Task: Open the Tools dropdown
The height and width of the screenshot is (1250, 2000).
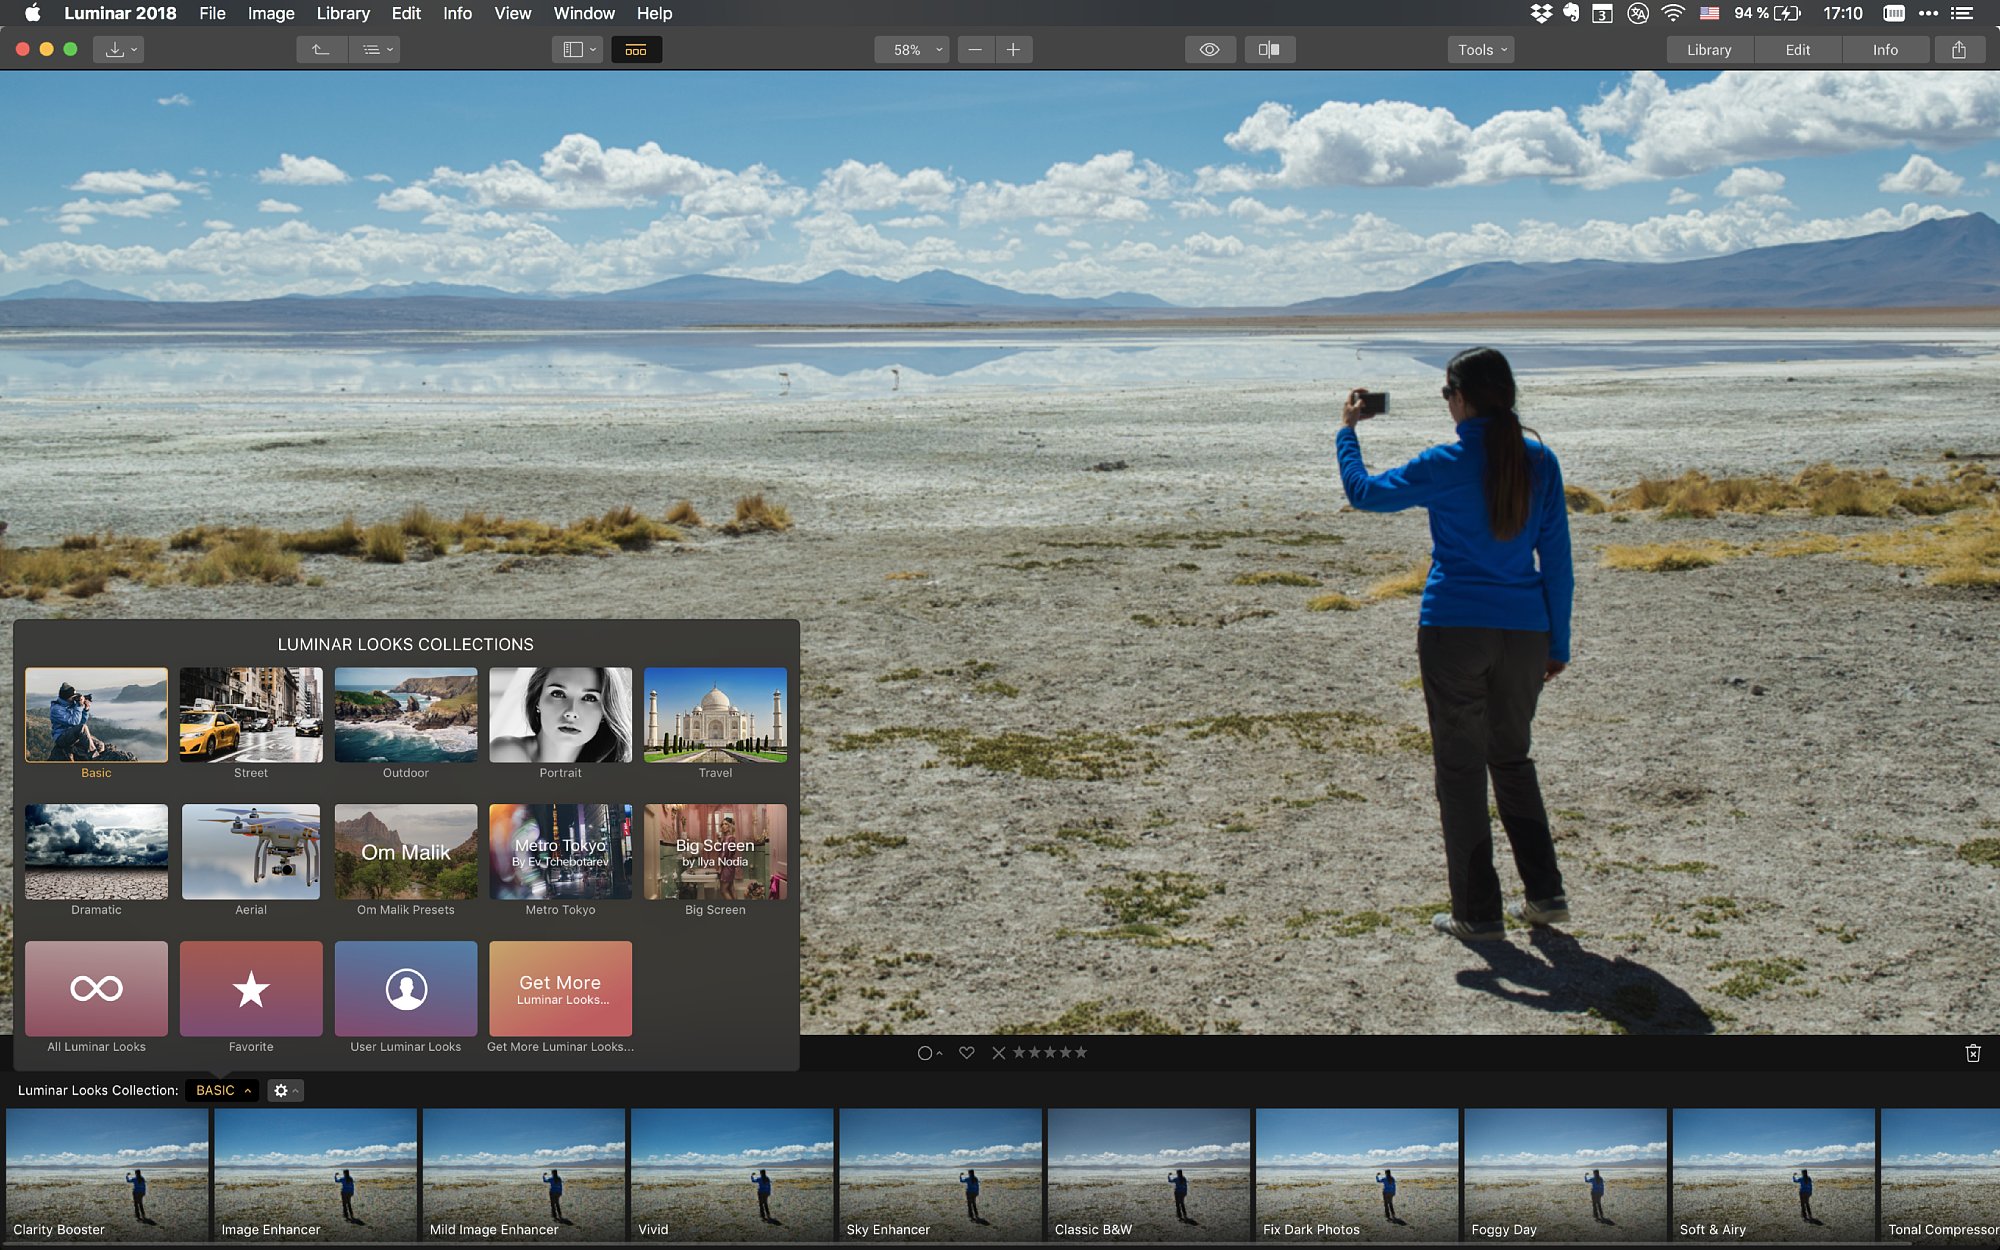Action: coord(1481,49)
